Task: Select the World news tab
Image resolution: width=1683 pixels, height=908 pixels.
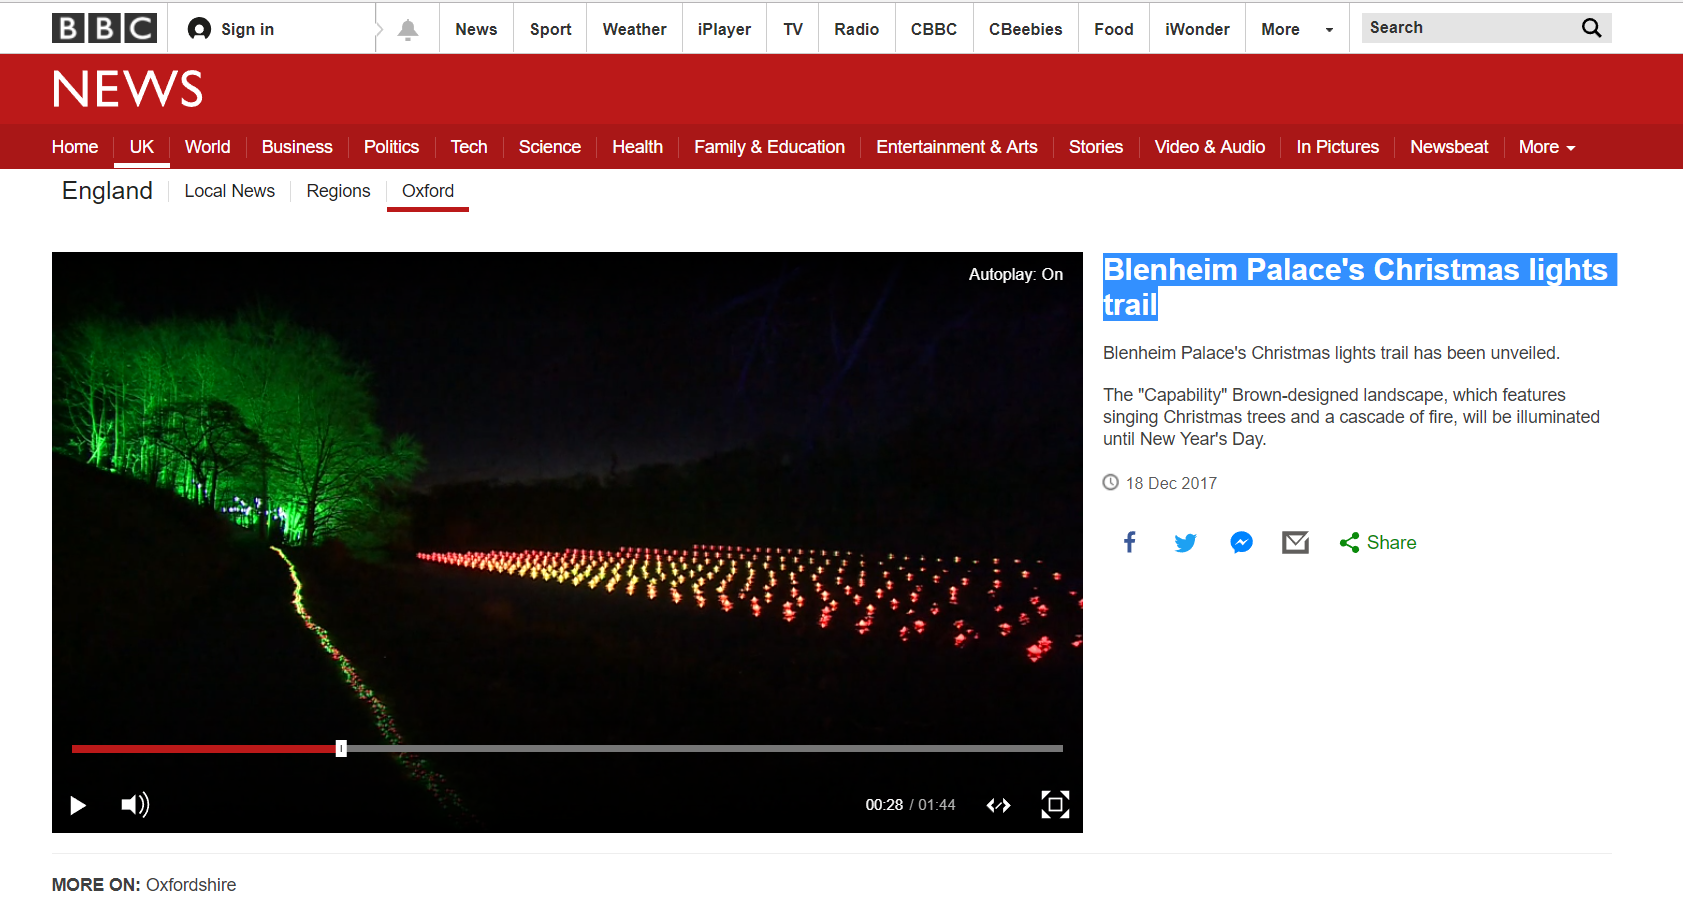Action: click(x=208, y=147)
